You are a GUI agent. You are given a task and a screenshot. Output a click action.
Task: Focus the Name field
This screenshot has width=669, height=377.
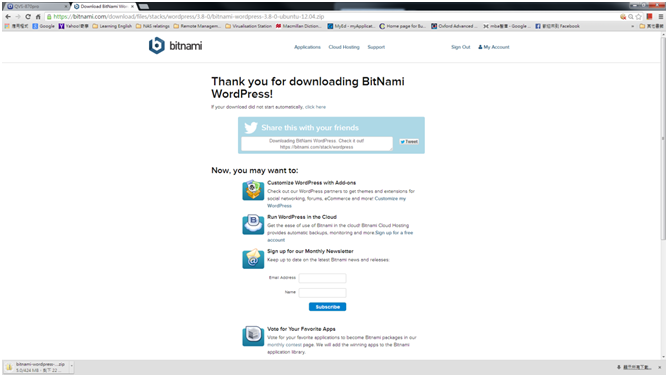tap(322, 293)
